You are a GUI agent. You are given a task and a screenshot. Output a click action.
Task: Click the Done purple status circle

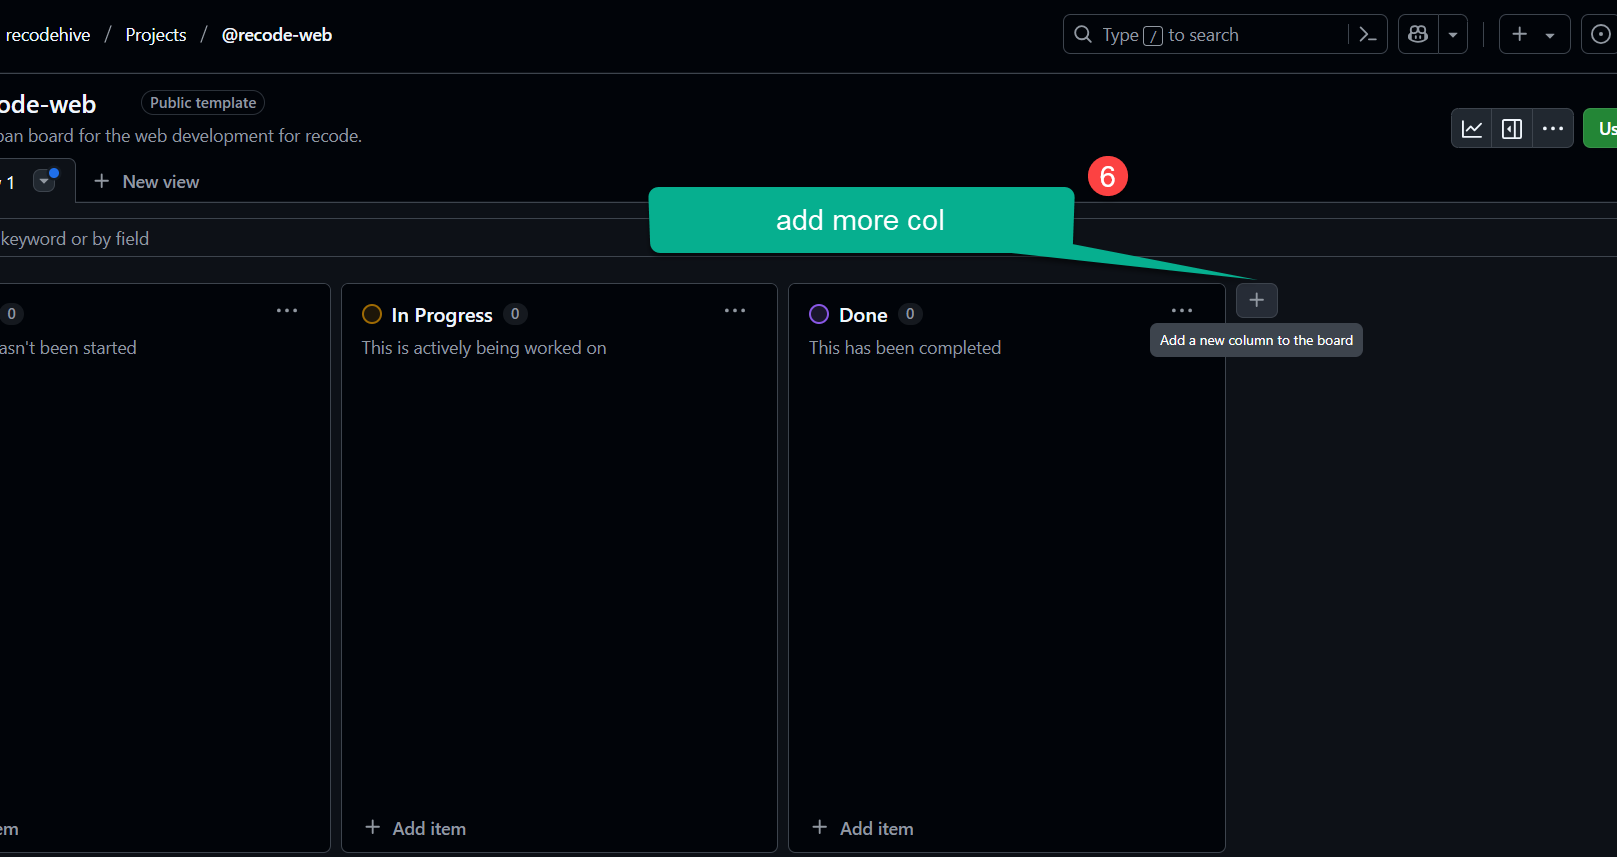pyautogui.click(x=819, y=314)
